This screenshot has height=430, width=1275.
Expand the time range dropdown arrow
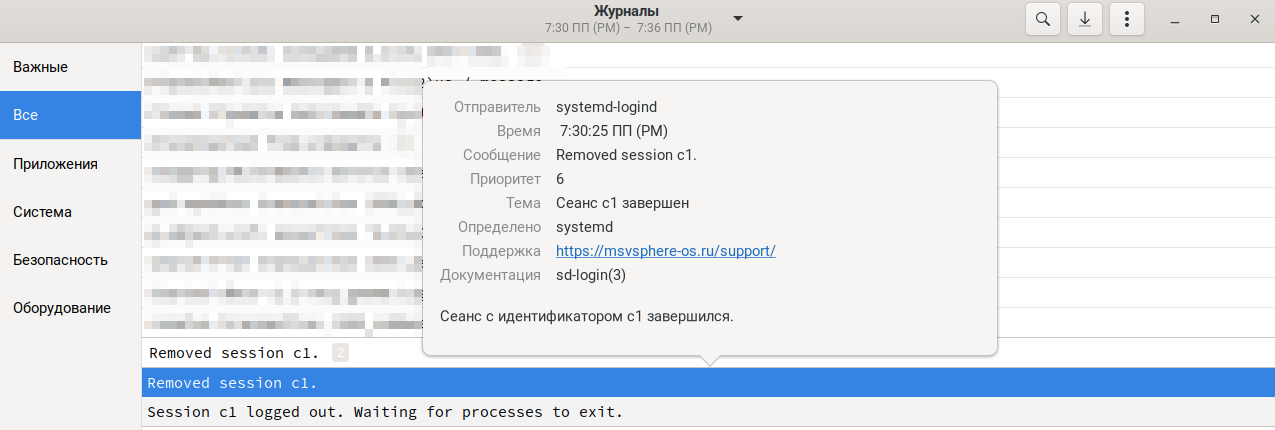(x=738, y=18)
